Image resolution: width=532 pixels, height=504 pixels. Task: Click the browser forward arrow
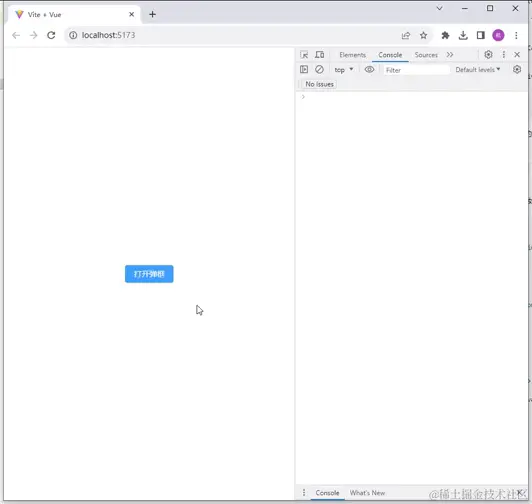point(33,35)
